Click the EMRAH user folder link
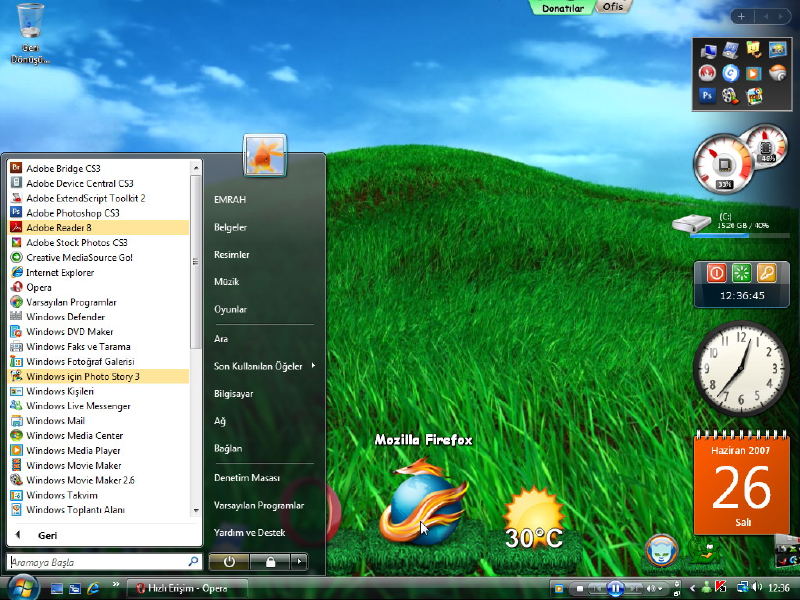Viewport: 800px width, 600px height. coord(230,199)
